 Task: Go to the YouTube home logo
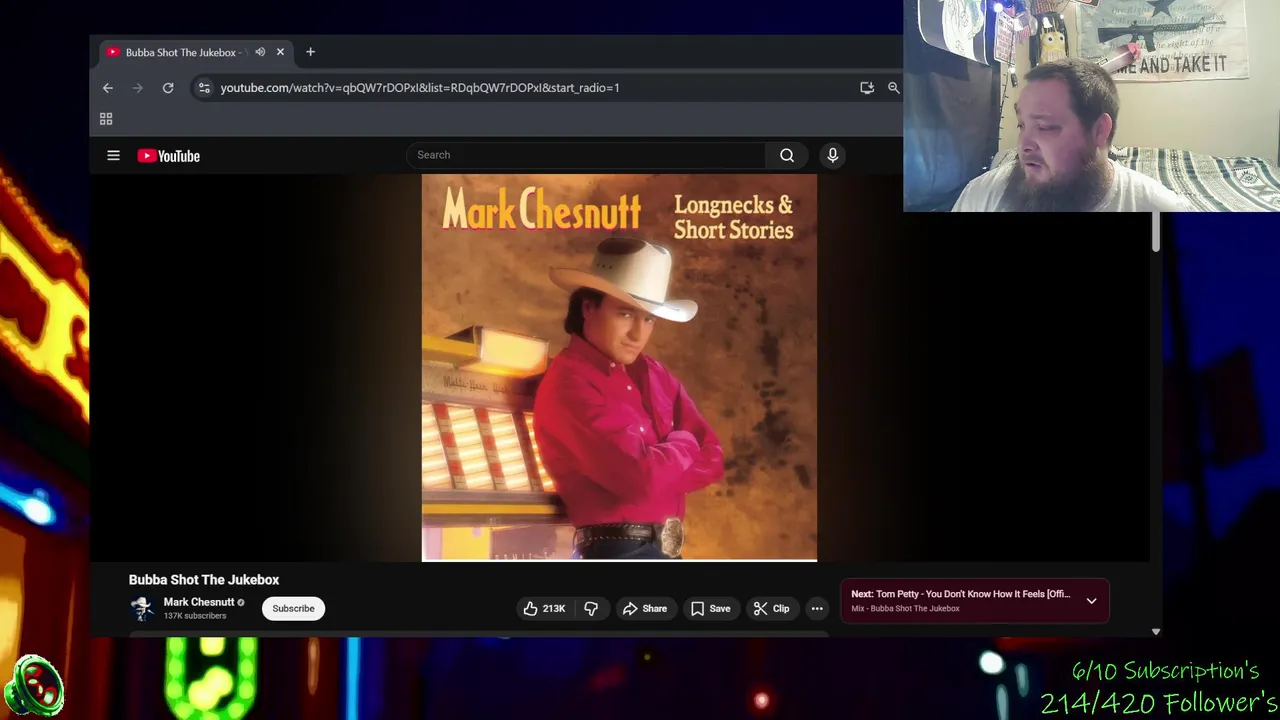pyautogui.click(x=169, y=156)
